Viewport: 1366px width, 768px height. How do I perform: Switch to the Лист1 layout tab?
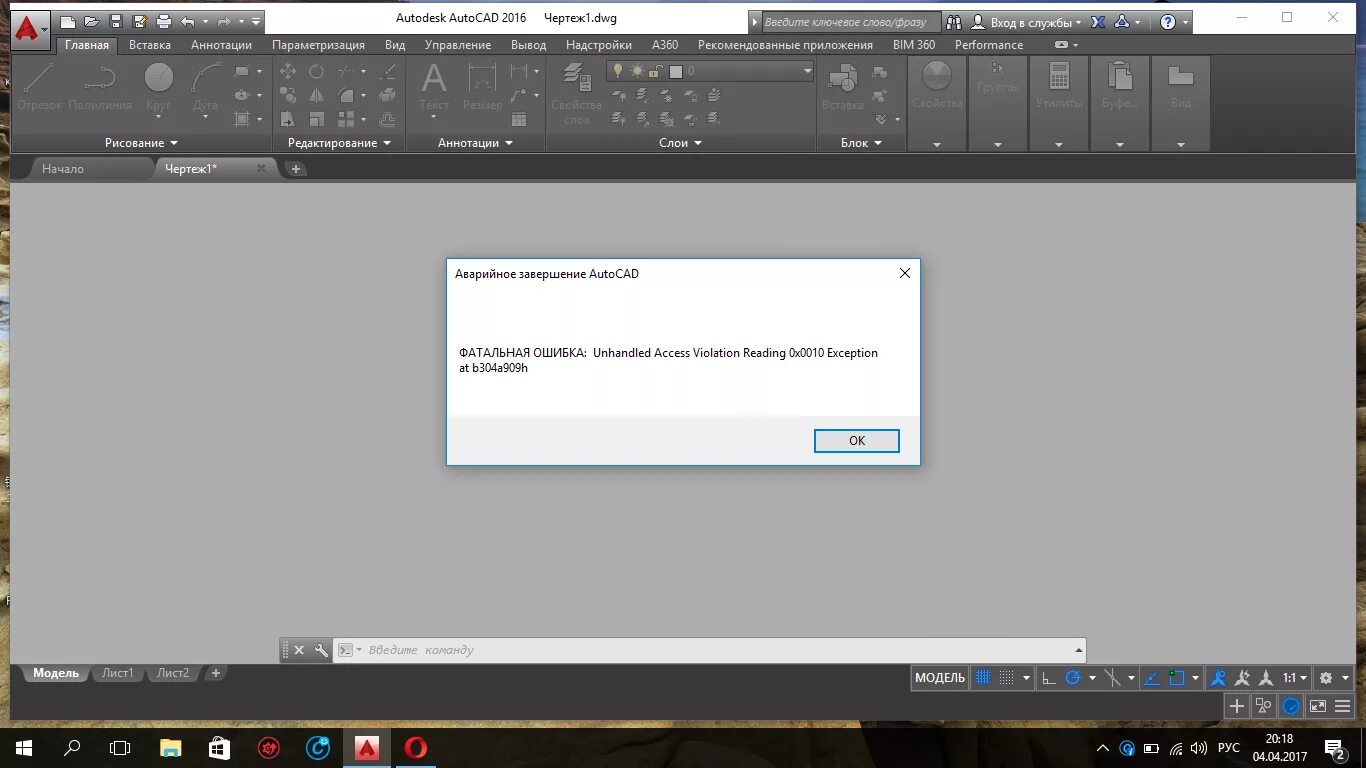pos(117,673)
